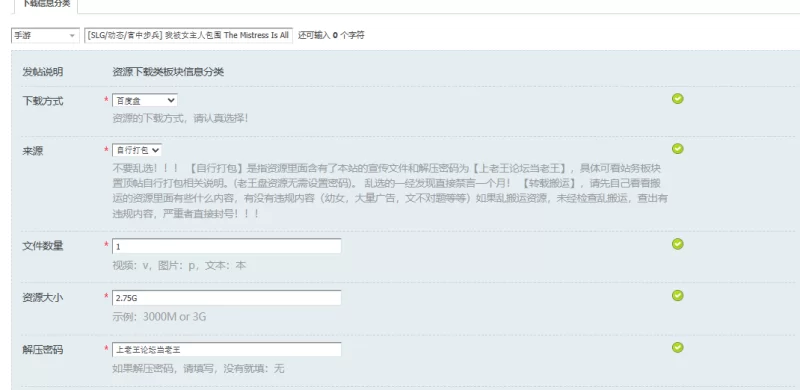Click the hint 示例：3000M or 3G
Viewport: 800px width, 390px height.
tap(159, 317)
